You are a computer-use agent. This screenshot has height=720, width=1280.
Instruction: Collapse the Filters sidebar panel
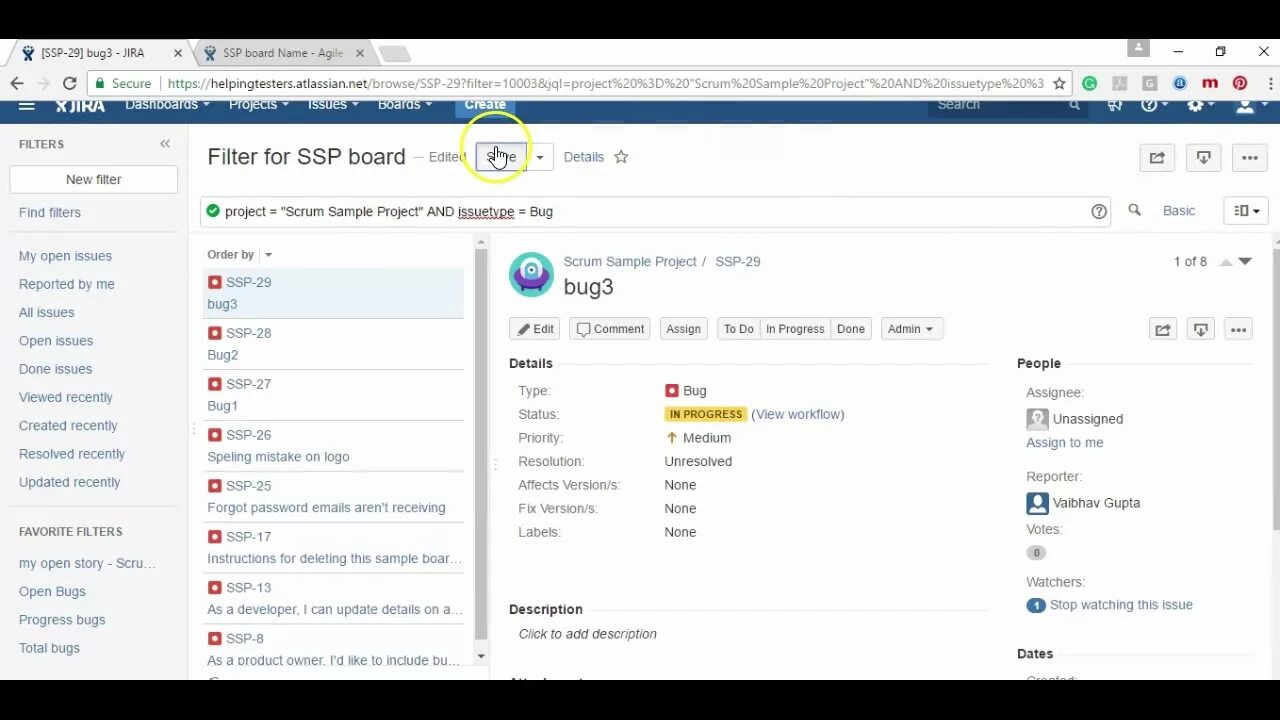(165, 144)
